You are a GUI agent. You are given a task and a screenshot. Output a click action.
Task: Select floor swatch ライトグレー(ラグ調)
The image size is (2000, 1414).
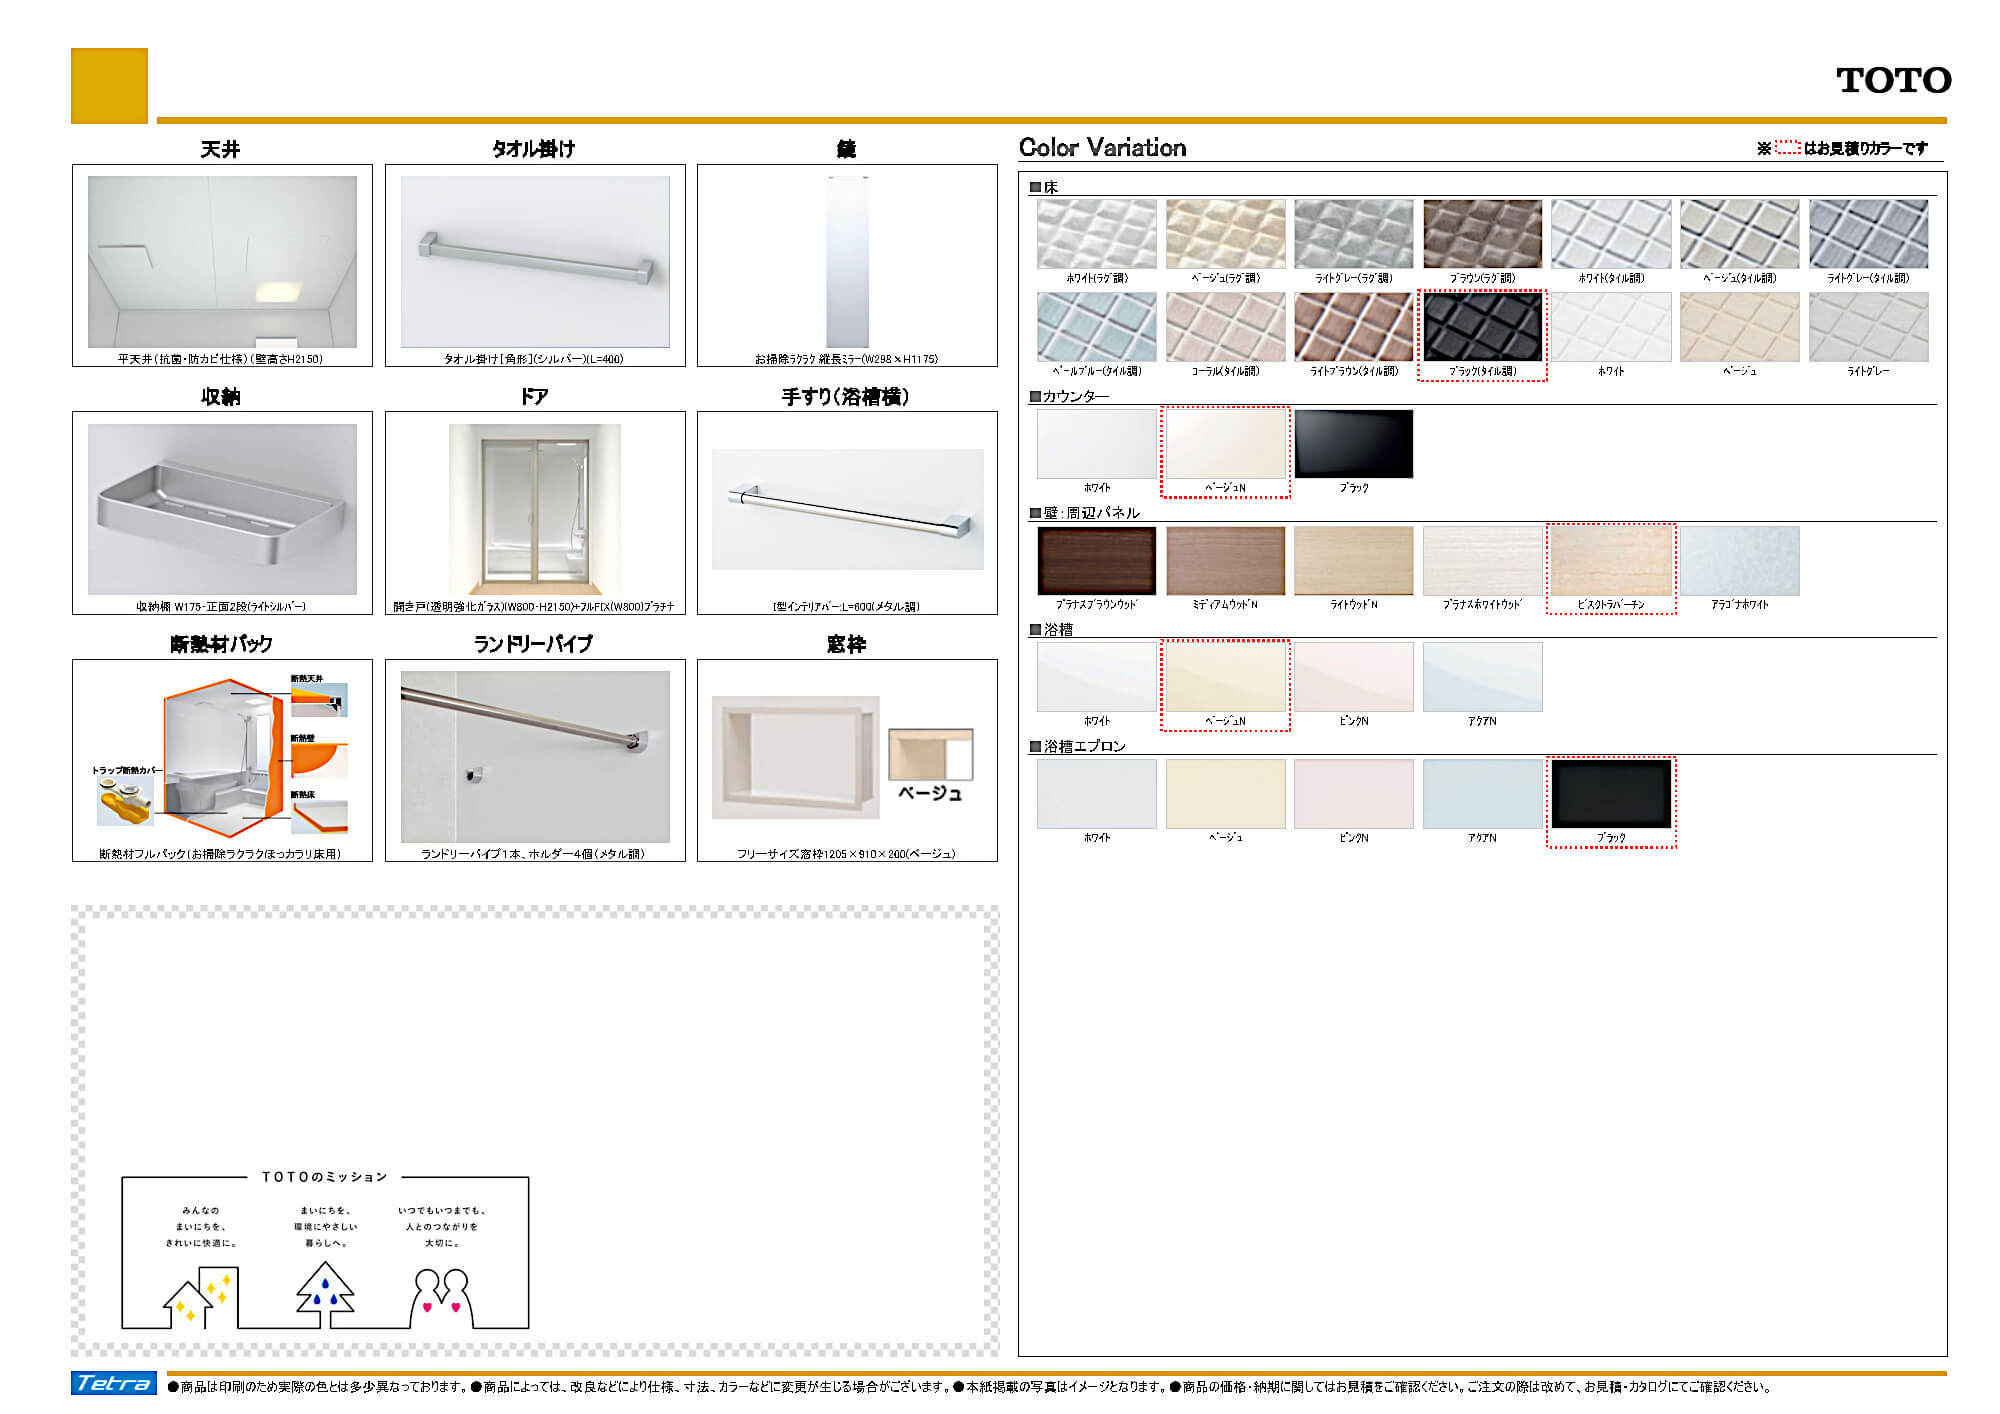[1354, 234]
